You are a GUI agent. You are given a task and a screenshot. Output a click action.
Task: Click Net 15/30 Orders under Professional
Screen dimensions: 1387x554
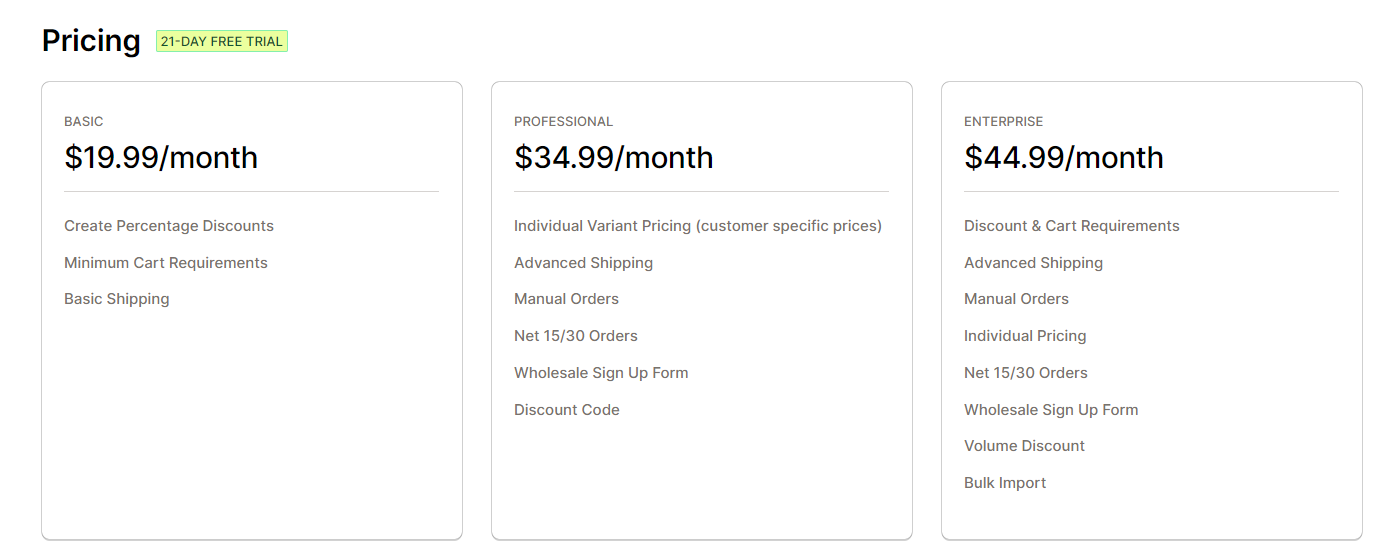point(576,336)
